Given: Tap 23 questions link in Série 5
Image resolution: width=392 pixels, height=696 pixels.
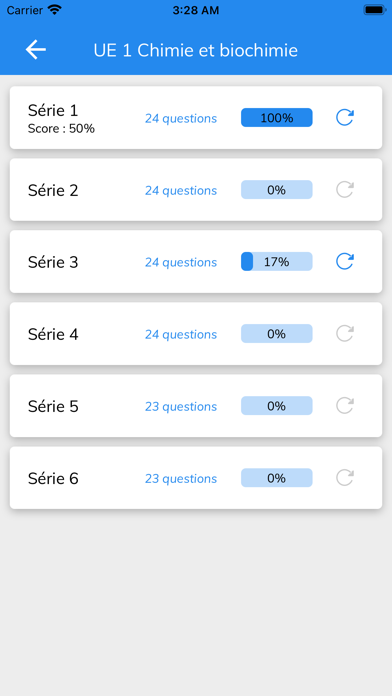Looking at the screenshot, I should click(181, 407).
